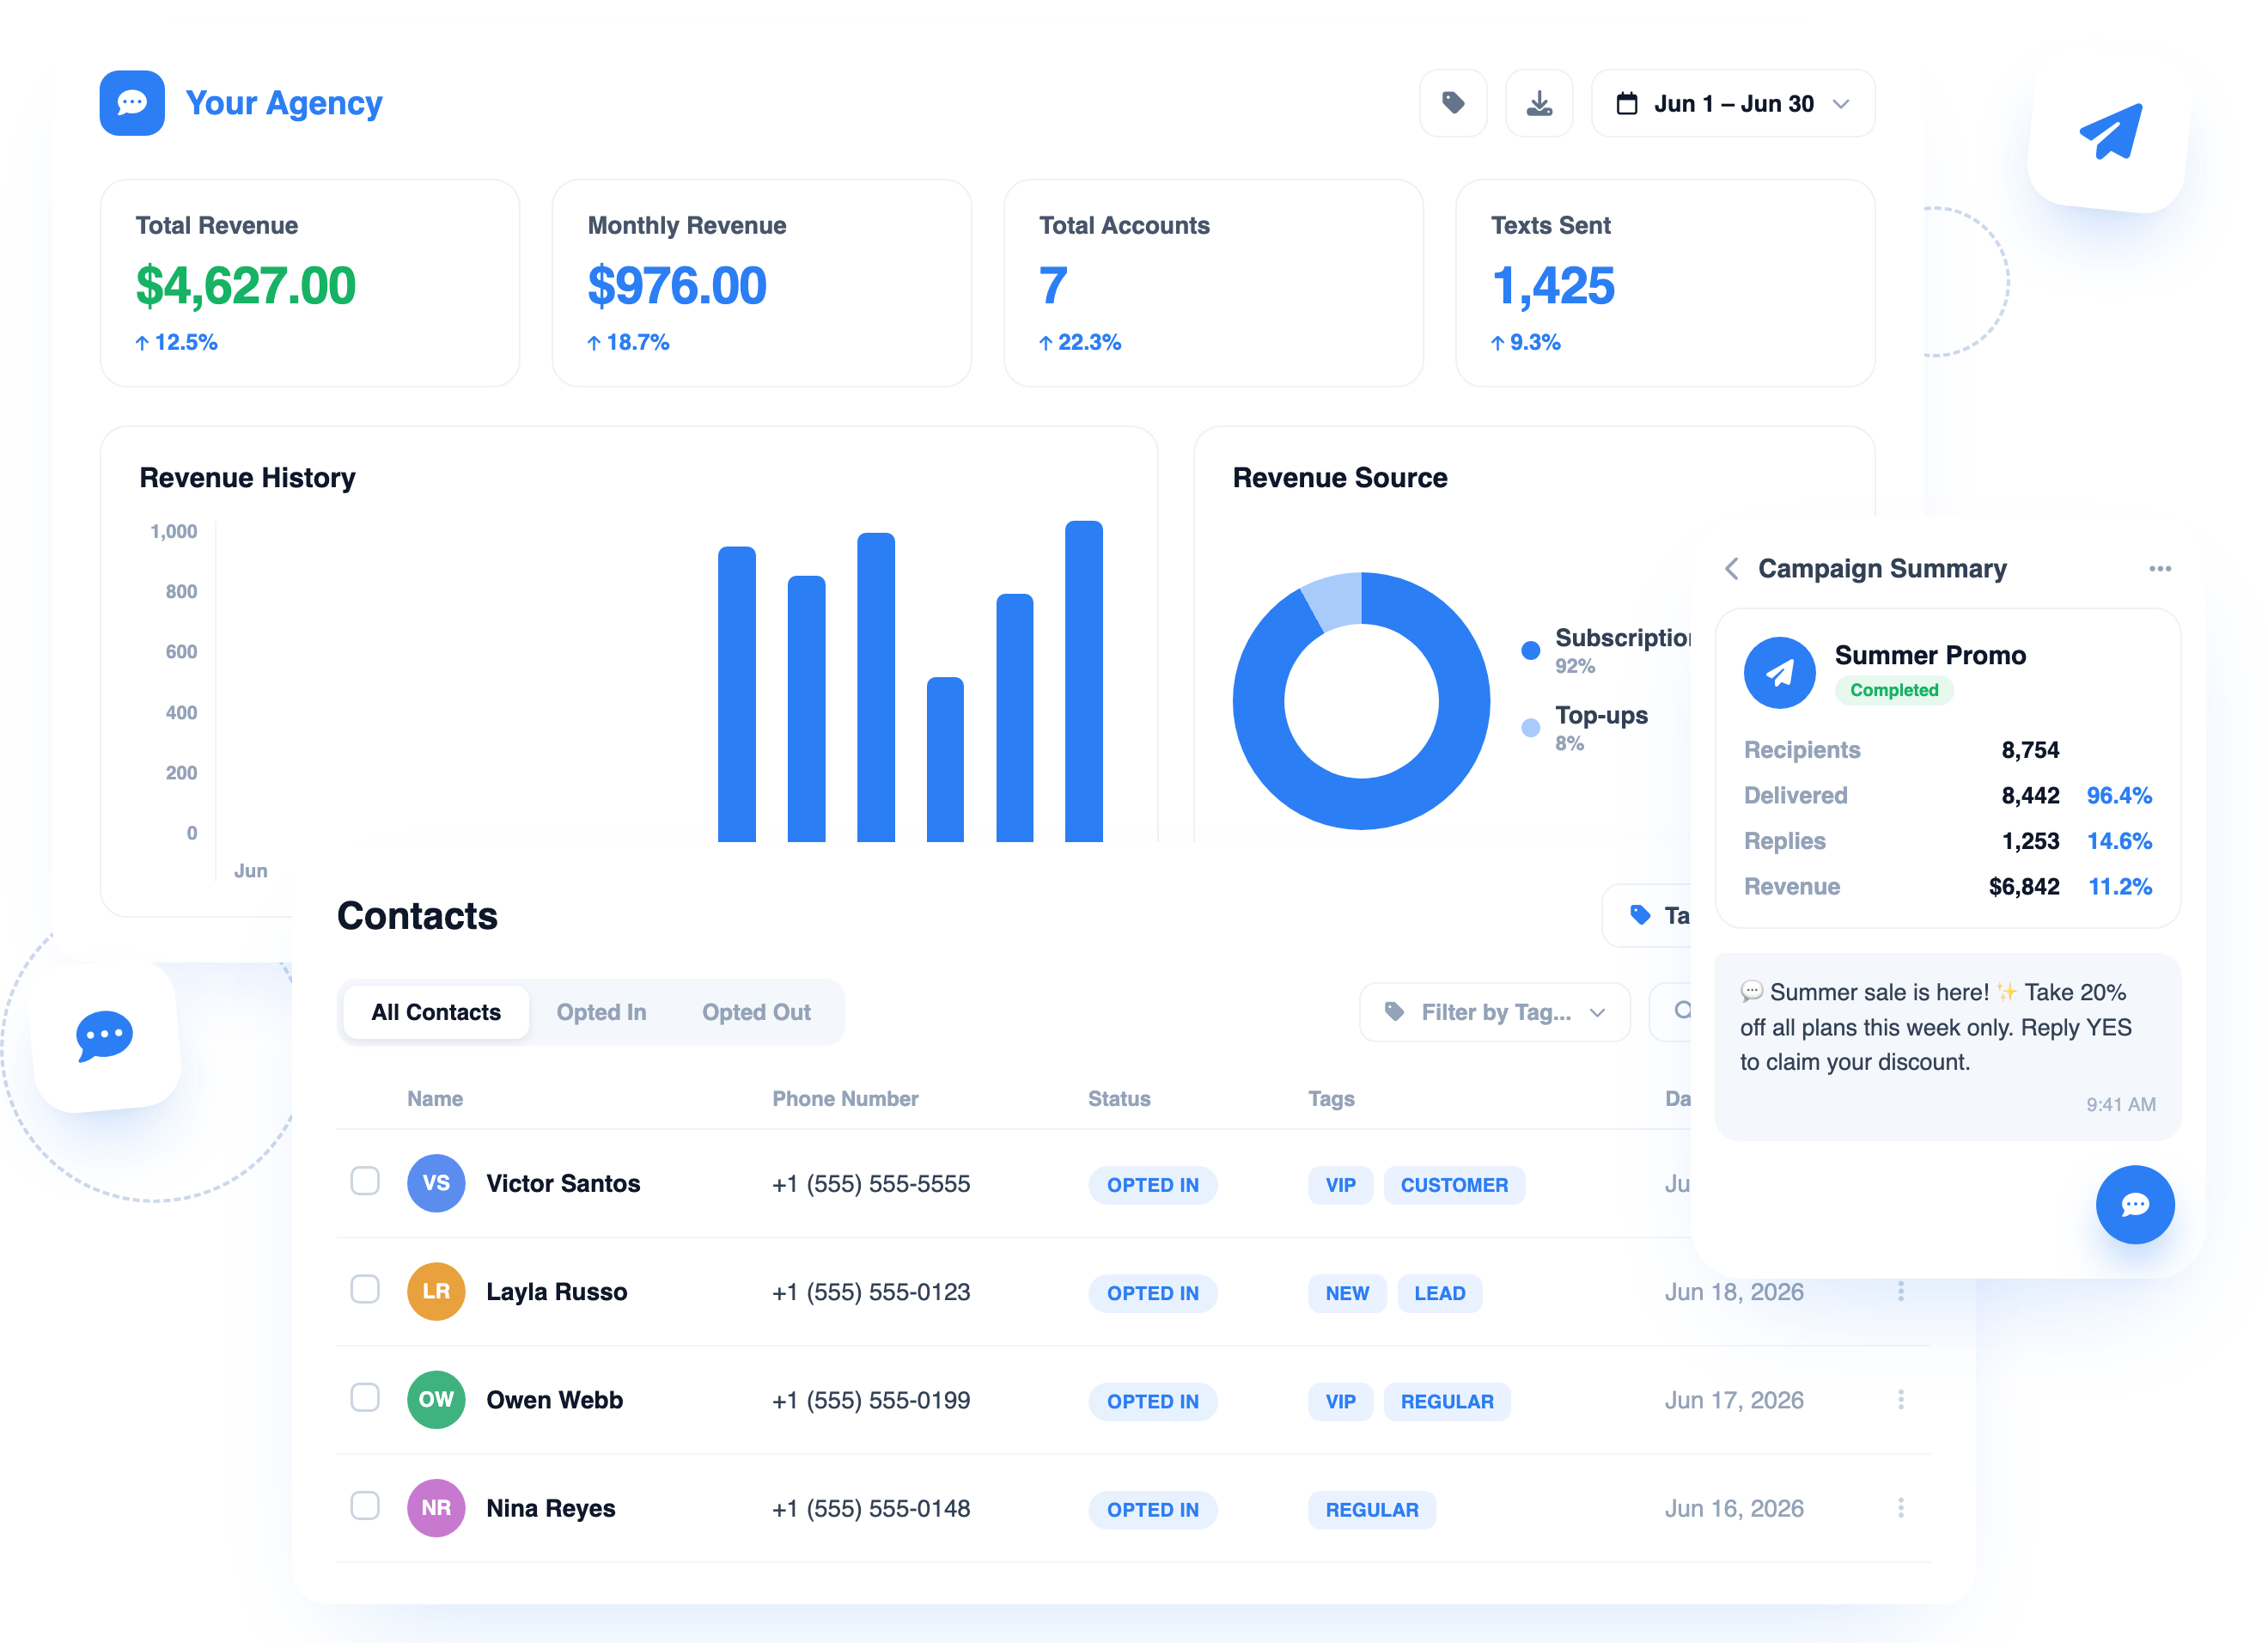Open more options for Layla Russo row
Viewport: 2268px width, 1643px height.
1901,1291
